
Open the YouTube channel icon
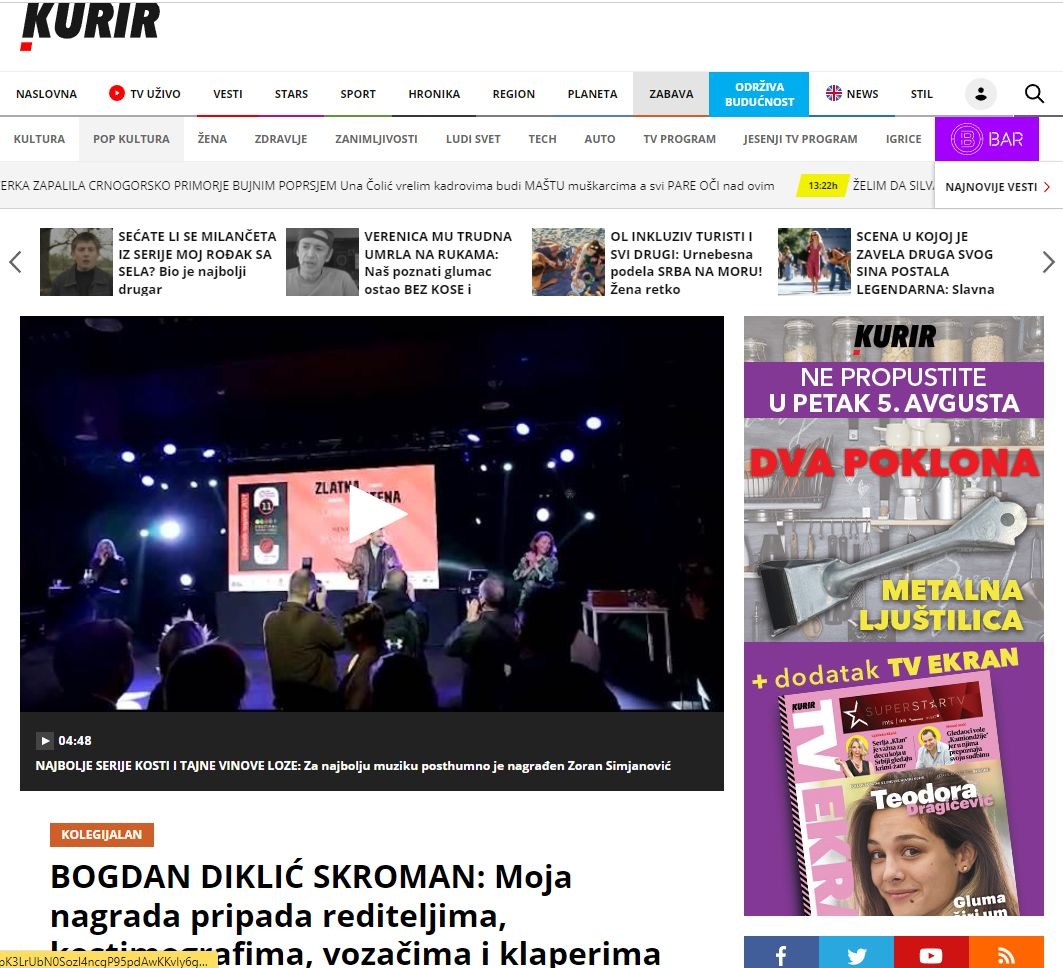point(930,955)
